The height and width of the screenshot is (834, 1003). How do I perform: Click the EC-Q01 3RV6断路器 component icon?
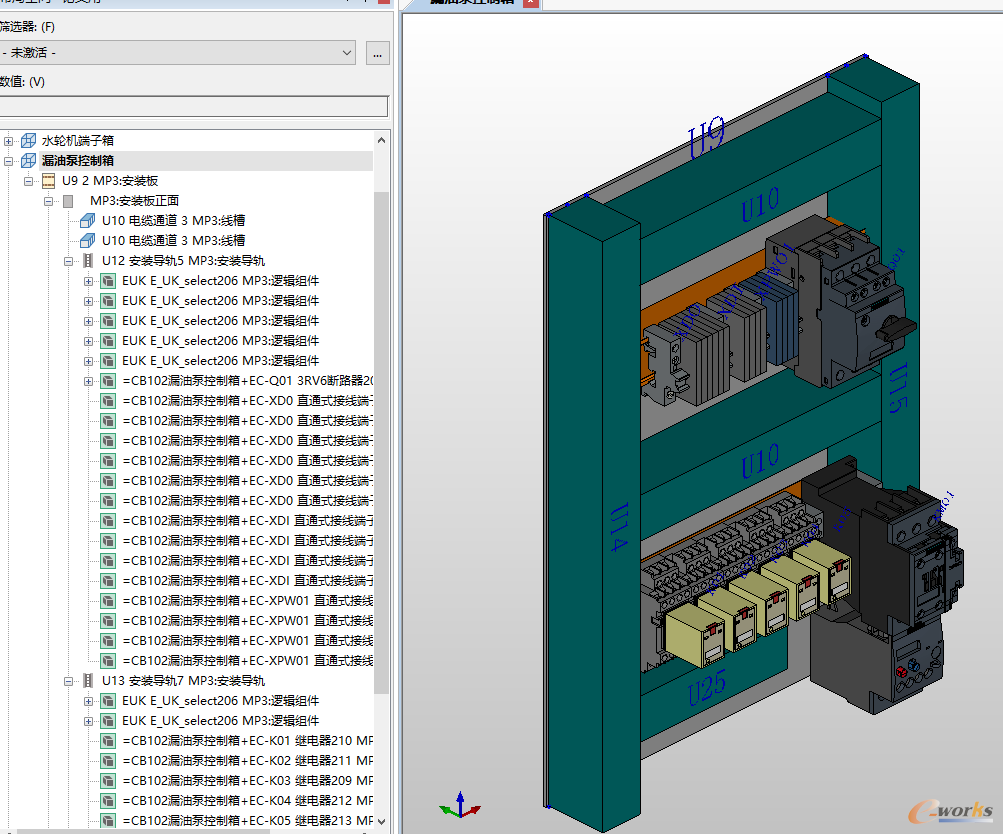pos(108,381)
